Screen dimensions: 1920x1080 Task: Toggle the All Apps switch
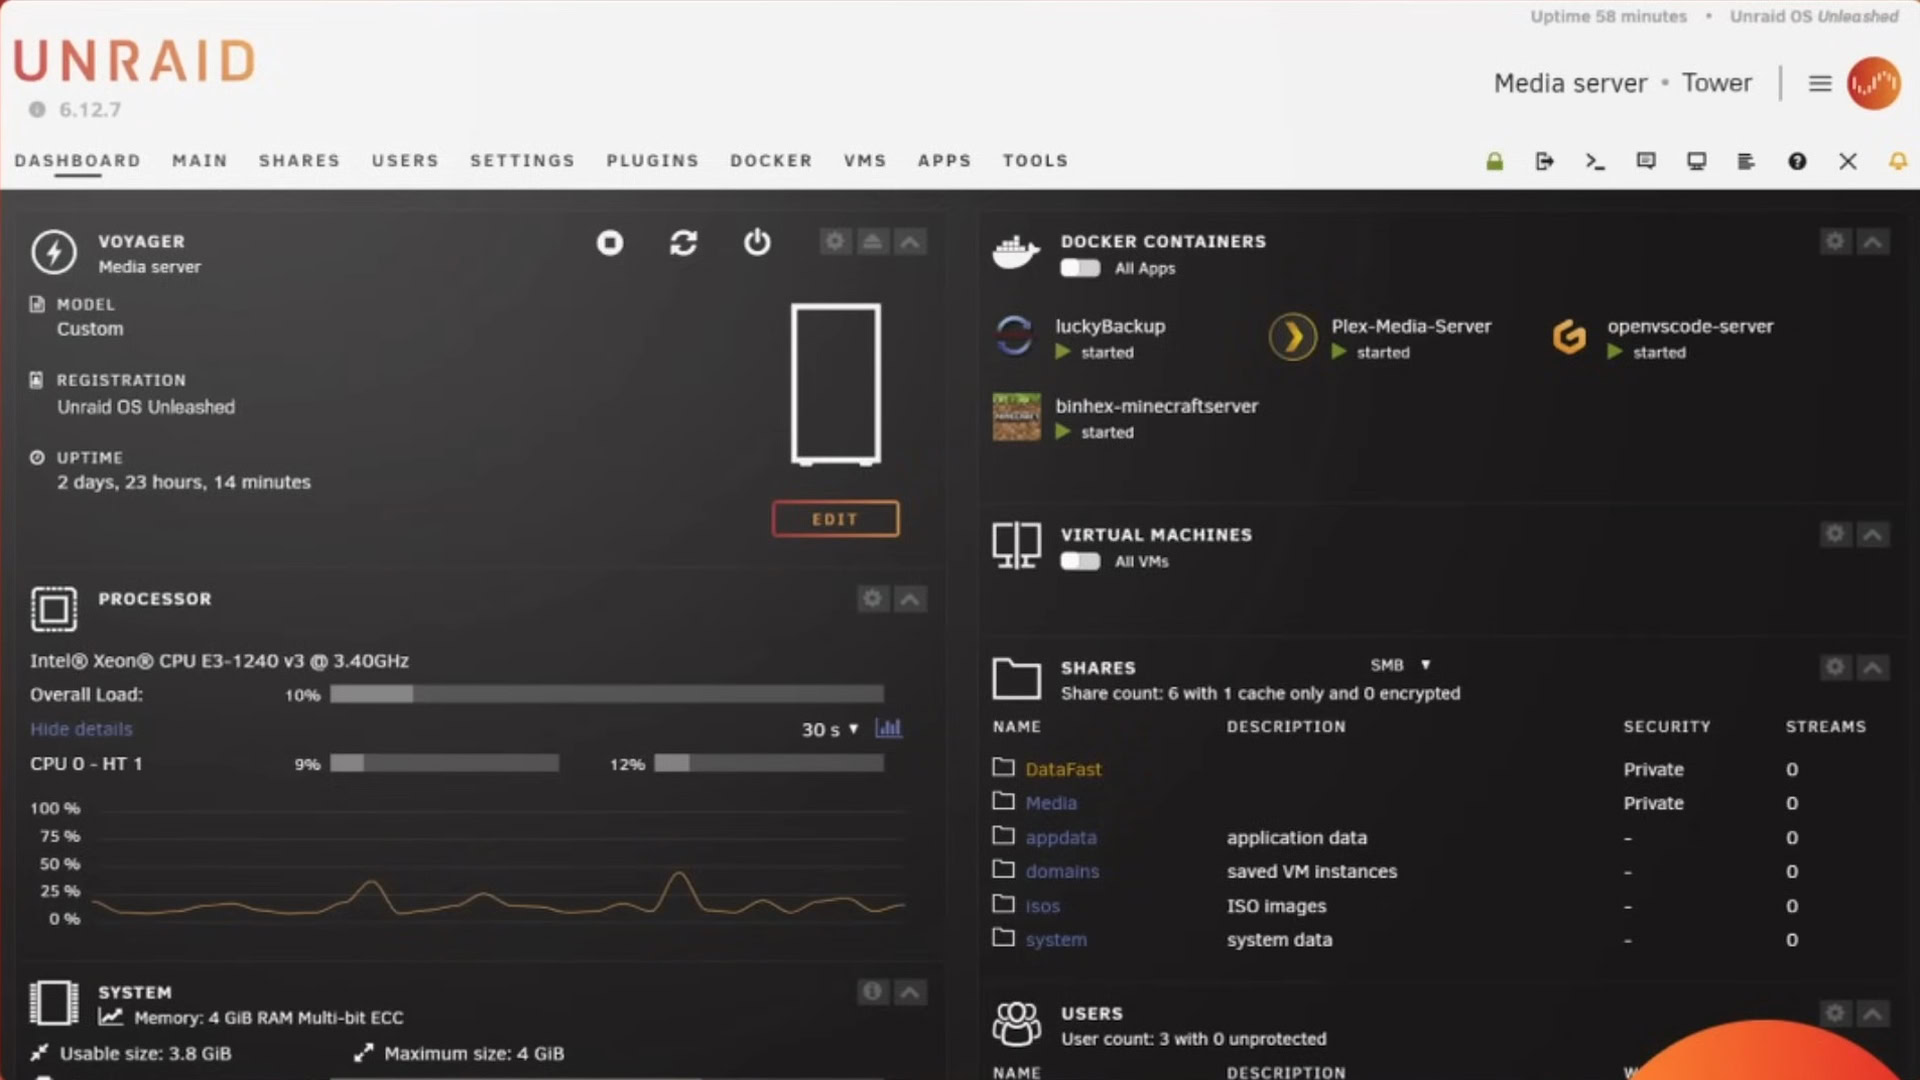tap(1080, 268)
